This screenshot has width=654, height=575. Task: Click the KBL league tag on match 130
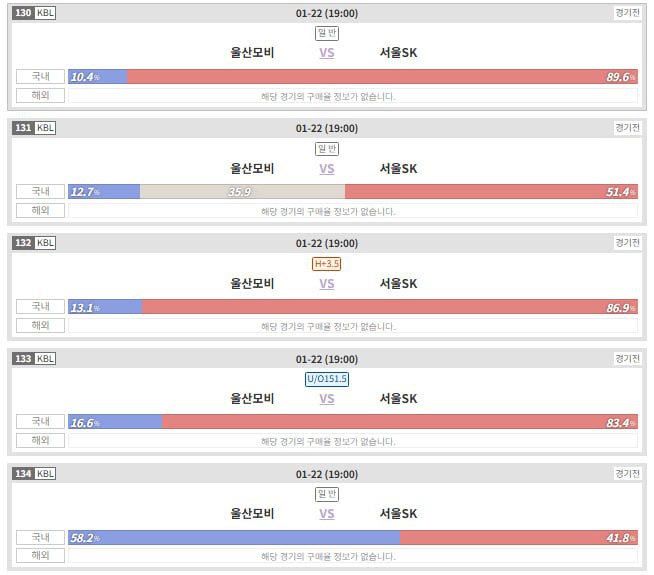[x=46, y=13]
